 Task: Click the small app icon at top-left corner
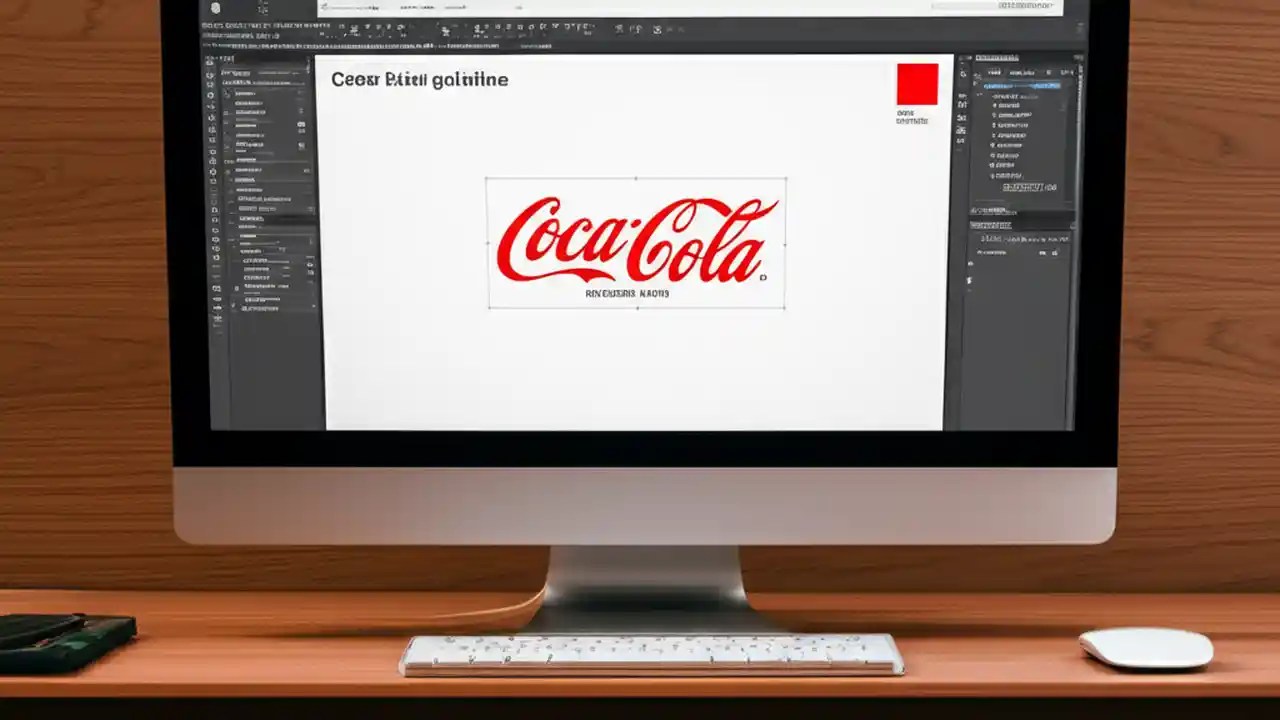[x=213, y=8]
